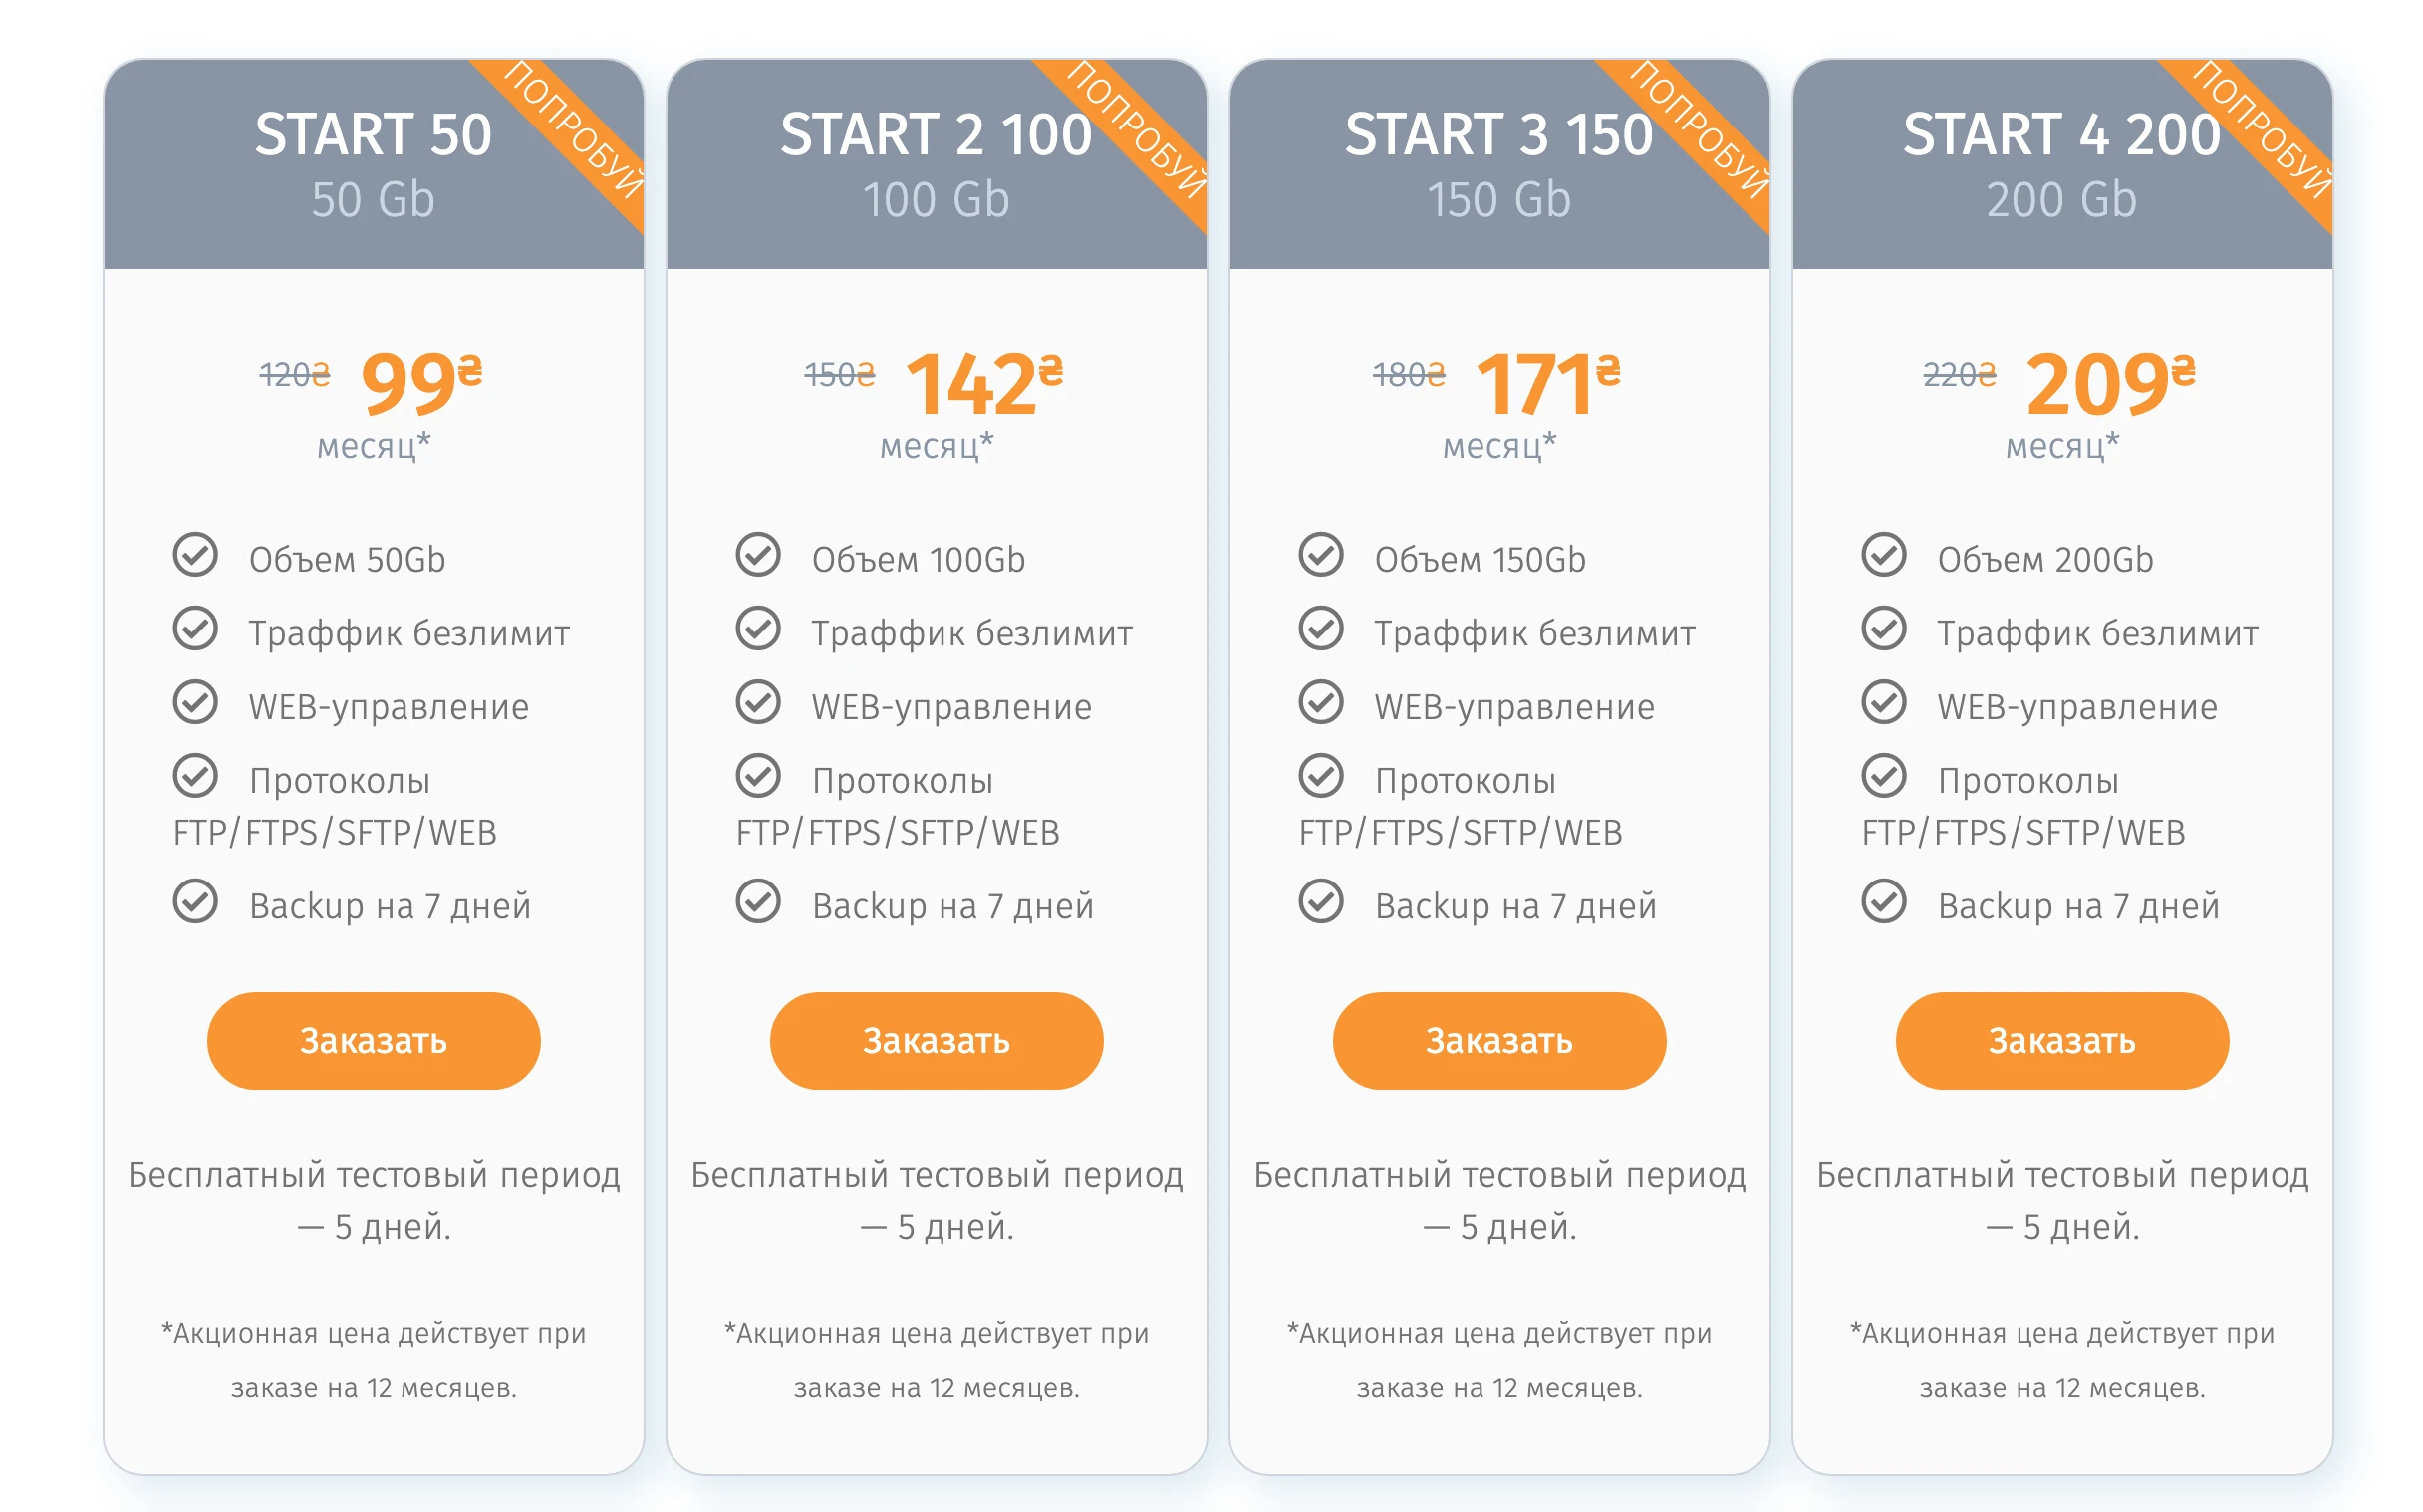Click checkmark icon next to WEB-управление in START 3 150

pos(1321,702)
